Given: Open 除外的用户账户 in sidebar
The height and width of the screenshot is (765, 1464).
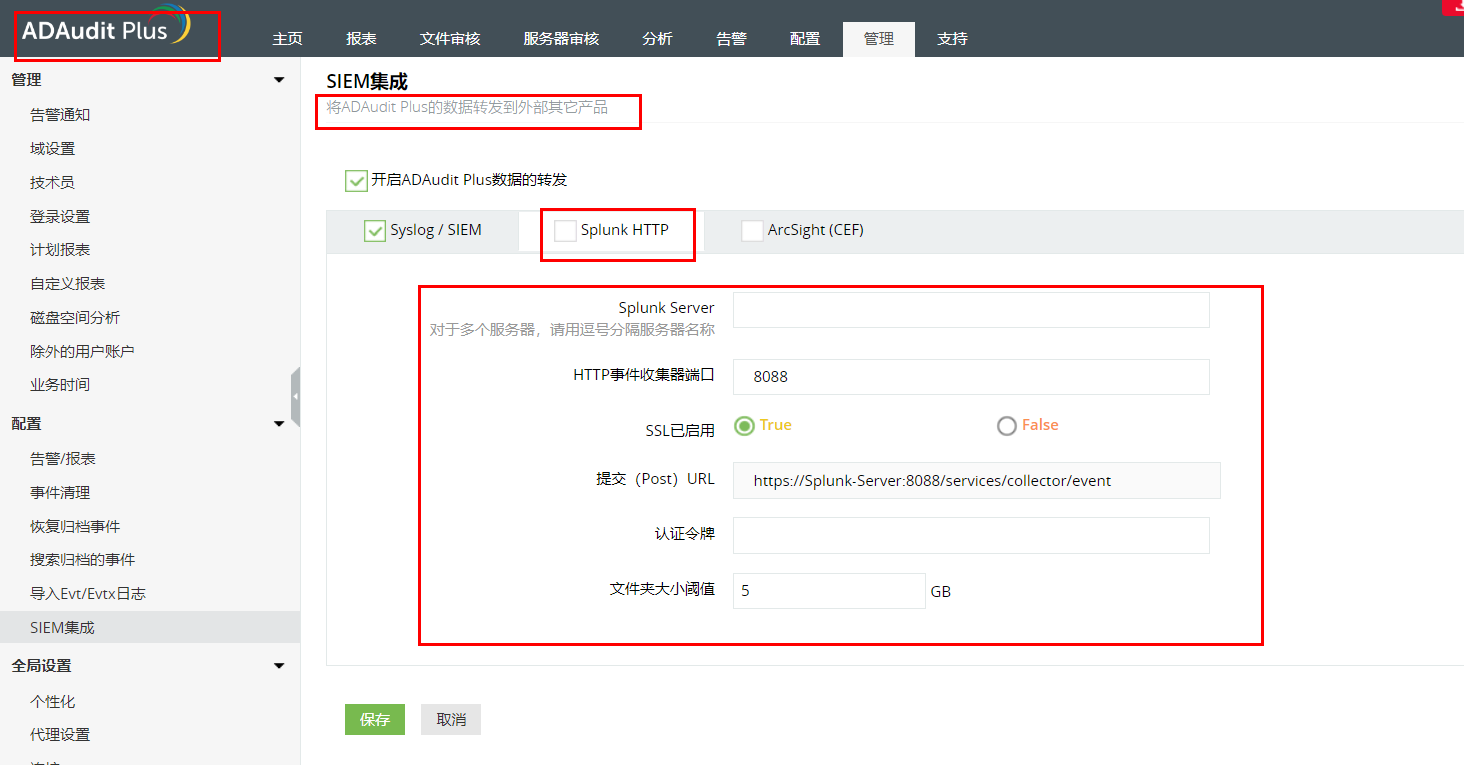Looking at the screenshot, I should (x=82, y=352).
